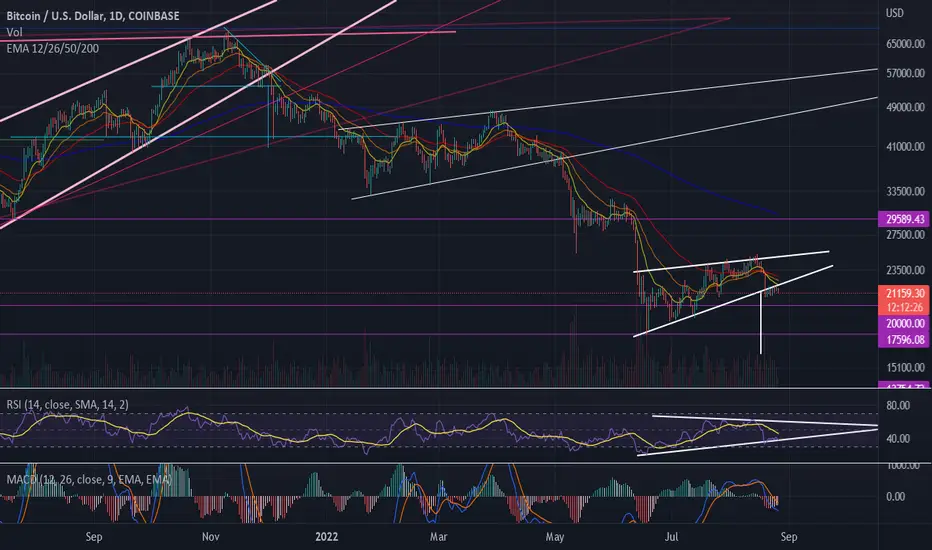This screenshot has width=932, height=550.
Task: Click the 17596.08 price level label
Action: click(905, 340)
